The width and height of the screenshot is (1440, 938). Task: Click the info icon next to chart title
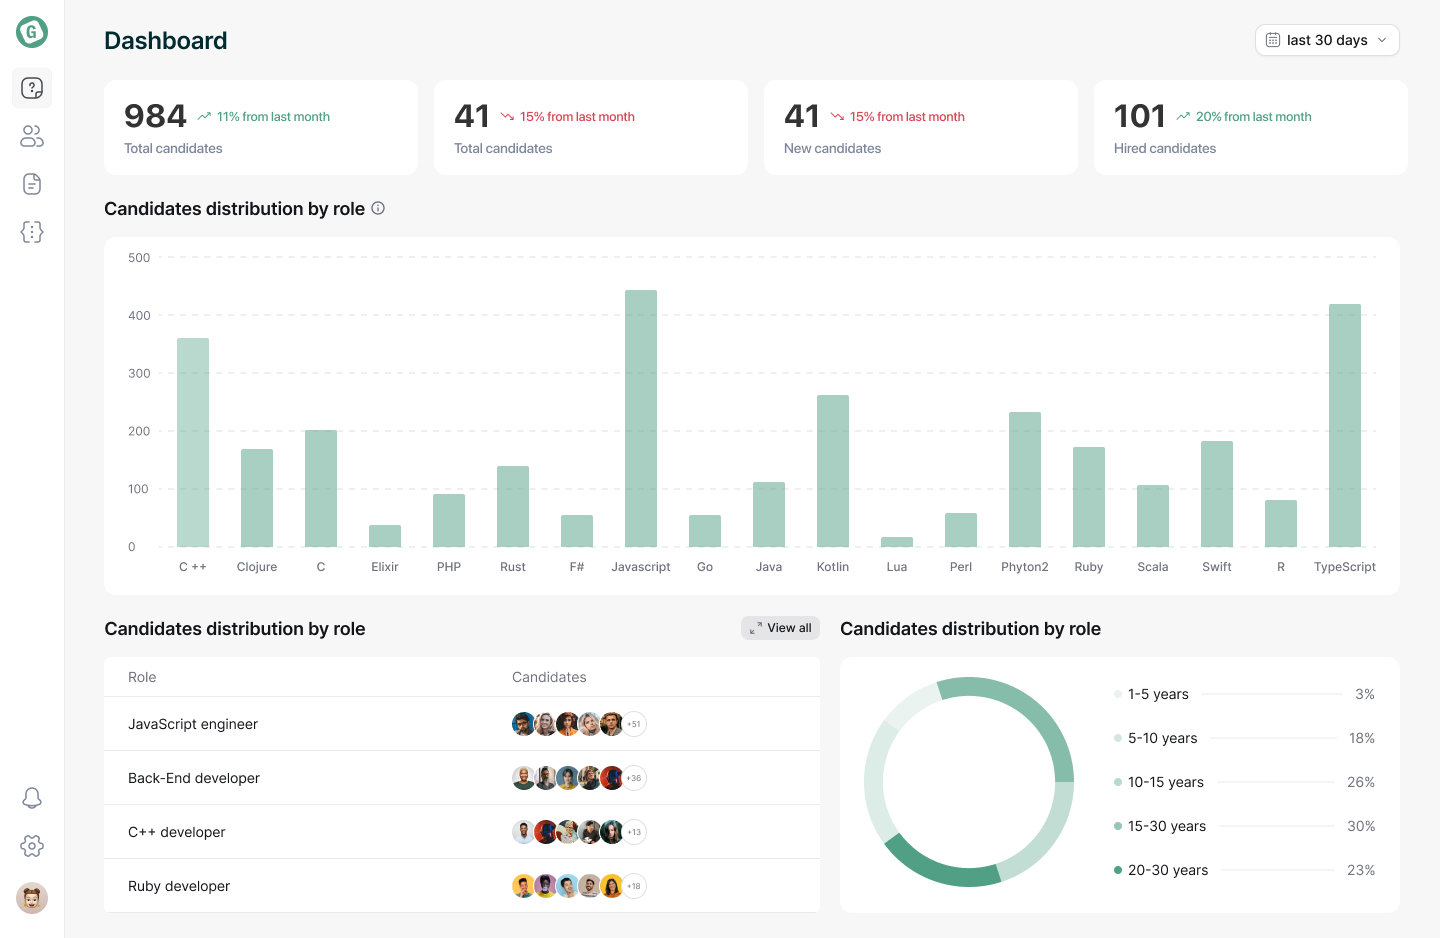pos(377,208)
